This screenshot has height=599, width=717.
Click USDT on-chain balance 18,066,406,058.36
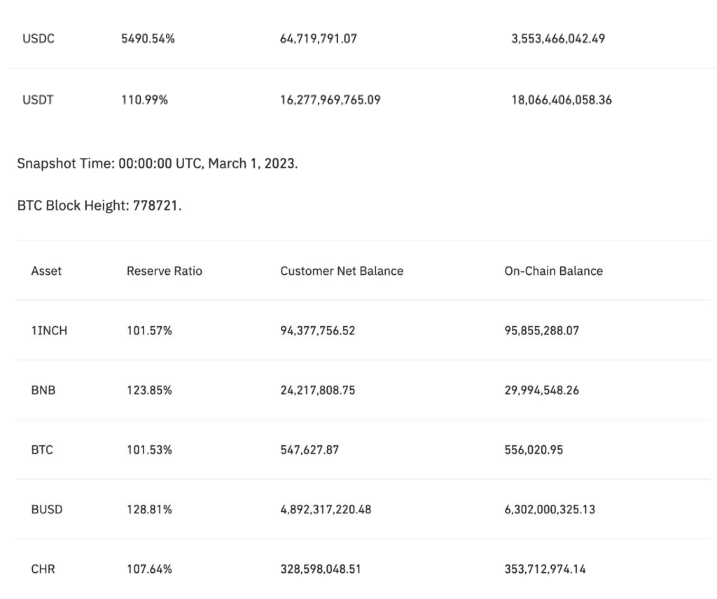561,100
